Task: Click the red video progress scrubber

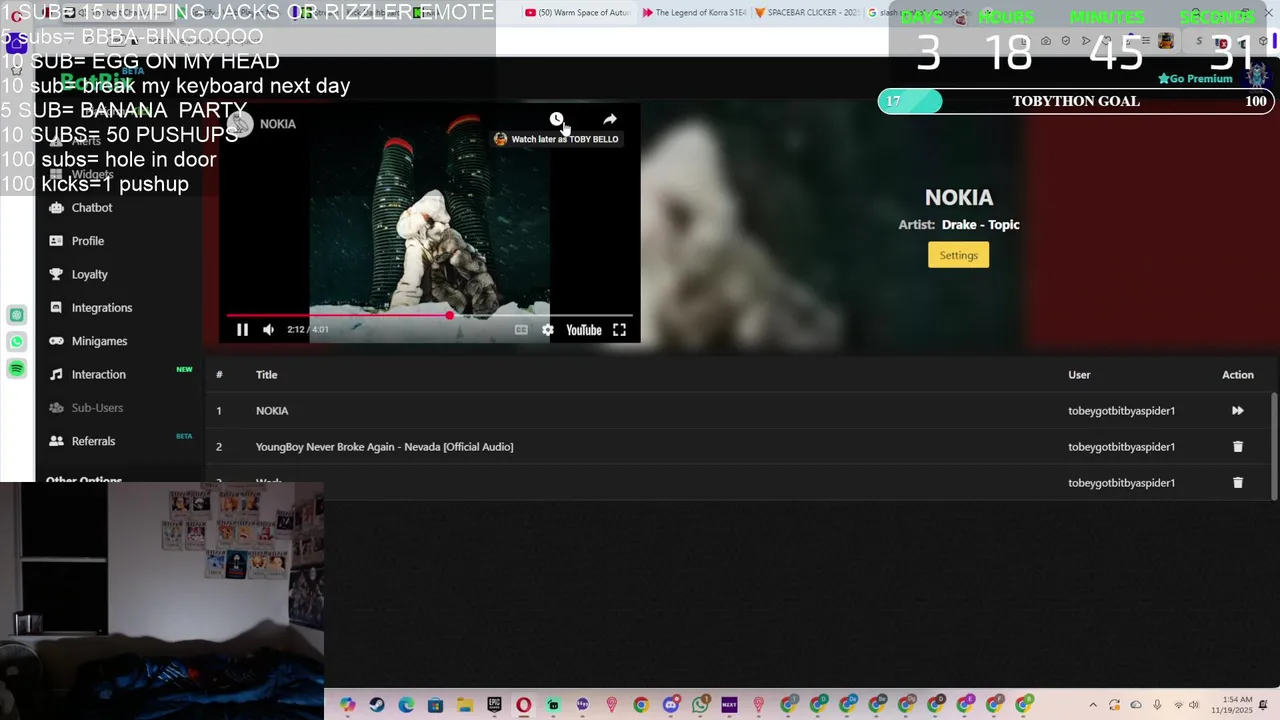Action: pos(449,315)
